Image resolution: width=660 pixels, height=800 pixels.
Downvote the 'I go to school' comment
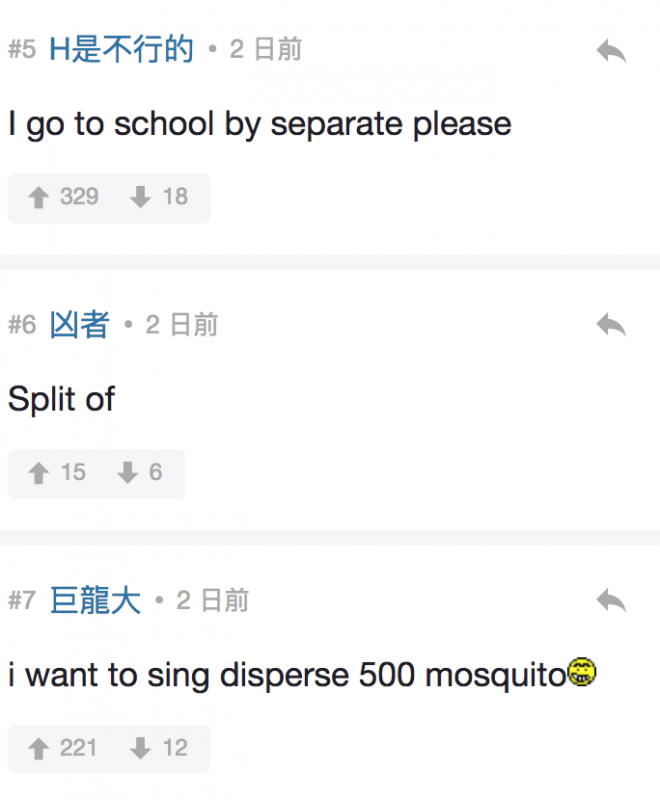point(141,198)
